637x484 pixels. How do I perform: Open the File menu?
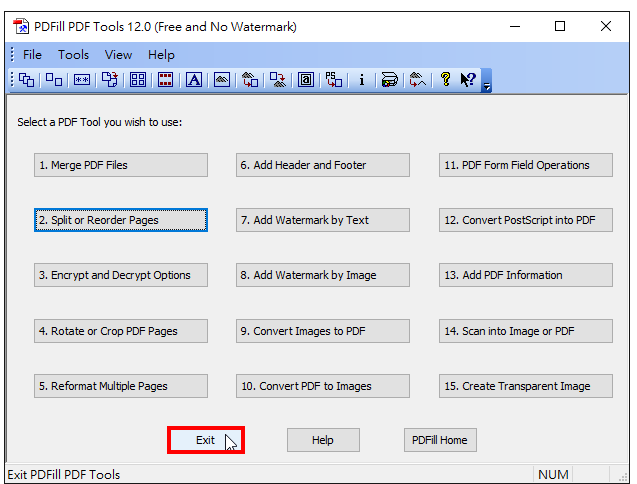click(x=32, y=54)
